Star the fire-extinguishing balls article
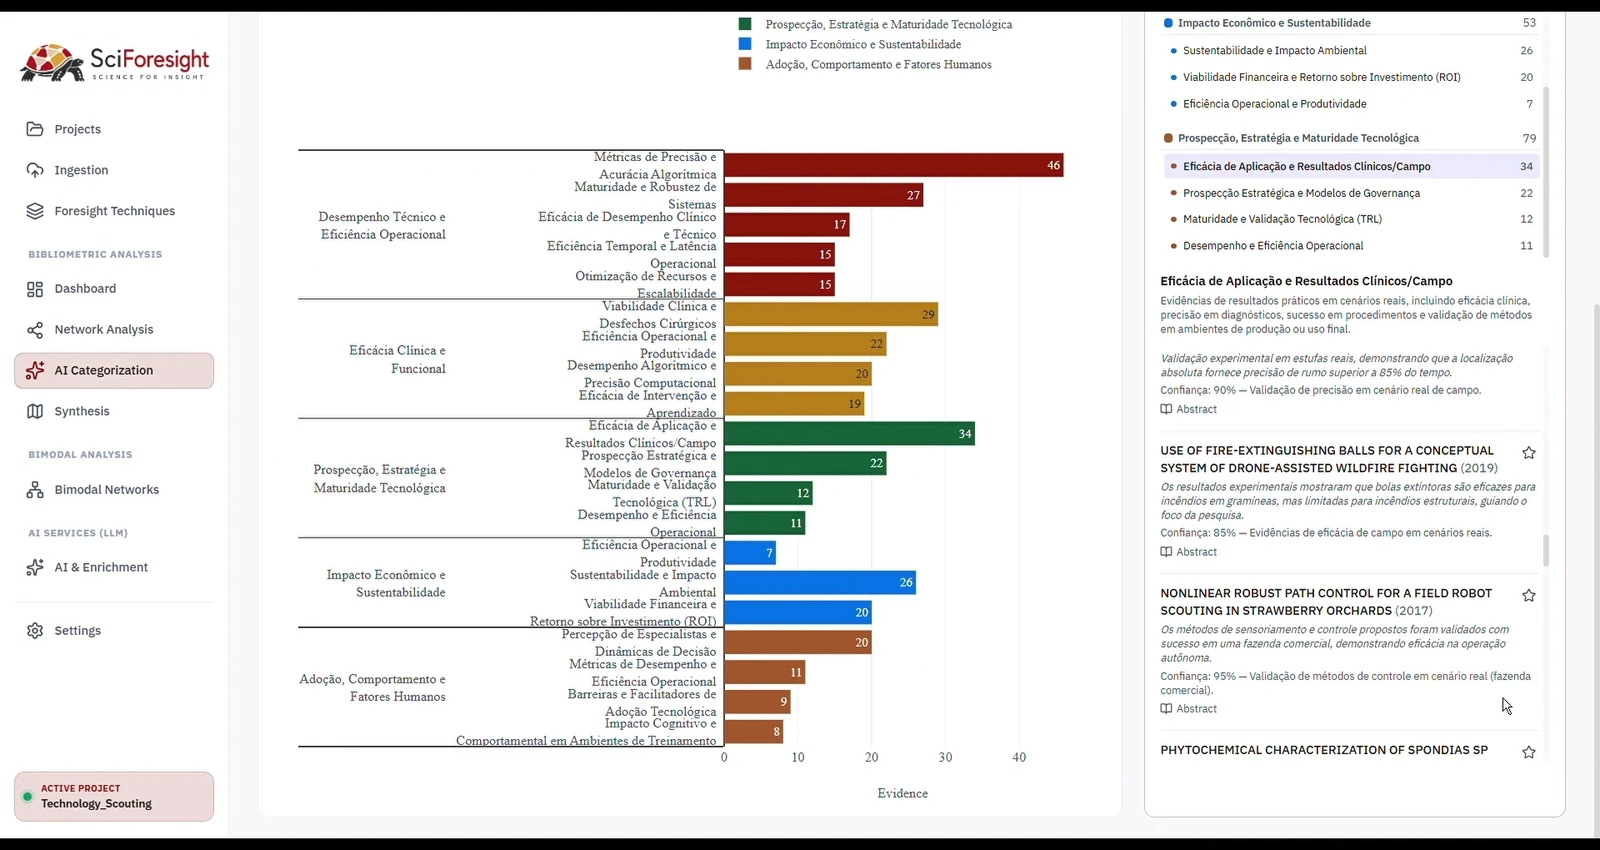The height and width of the screenshot is (850, 1600). [1529, 453]
